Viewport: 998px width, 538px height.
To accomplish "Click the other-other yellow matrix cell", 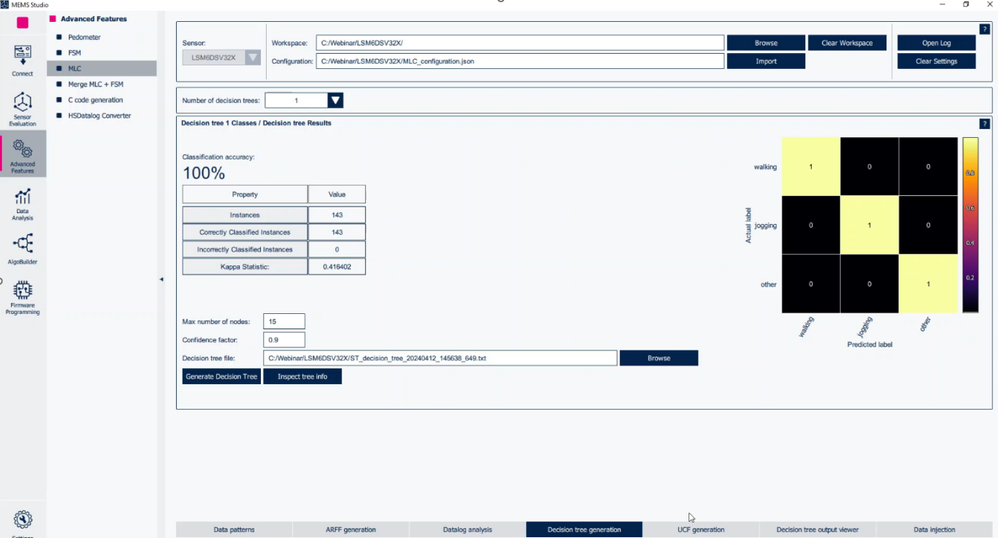I will [x=928, y=283].
